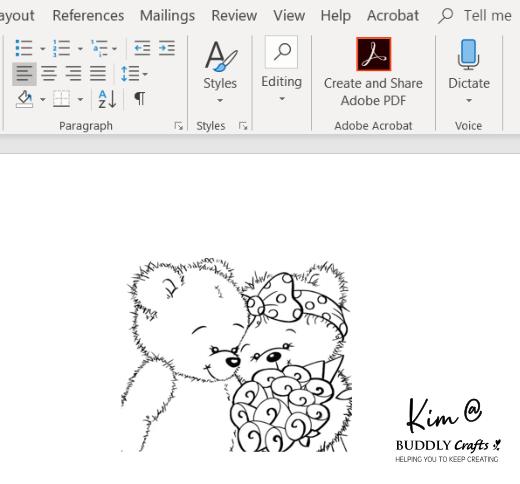The width and height of the screenshot is (520, 484).
Task: Click Increase Indent icon
Action: [167, 48]
